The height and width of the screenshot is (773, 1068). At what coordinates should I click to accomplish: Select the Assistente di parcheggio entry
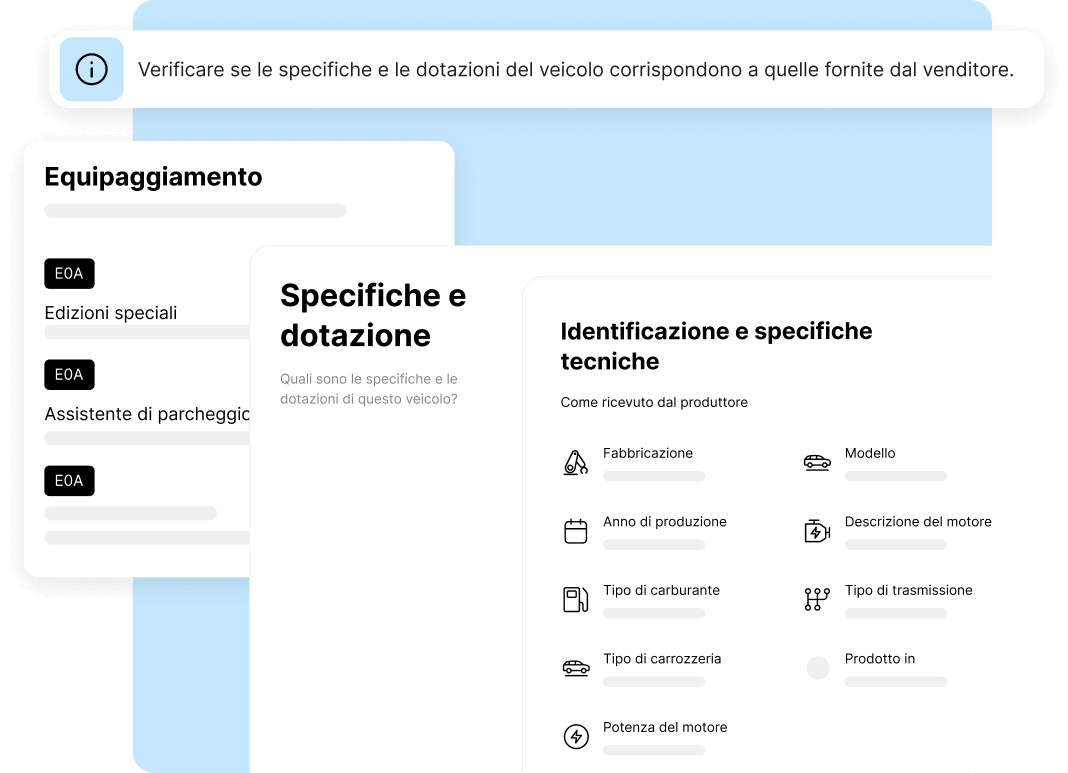[x=146, y=414]
